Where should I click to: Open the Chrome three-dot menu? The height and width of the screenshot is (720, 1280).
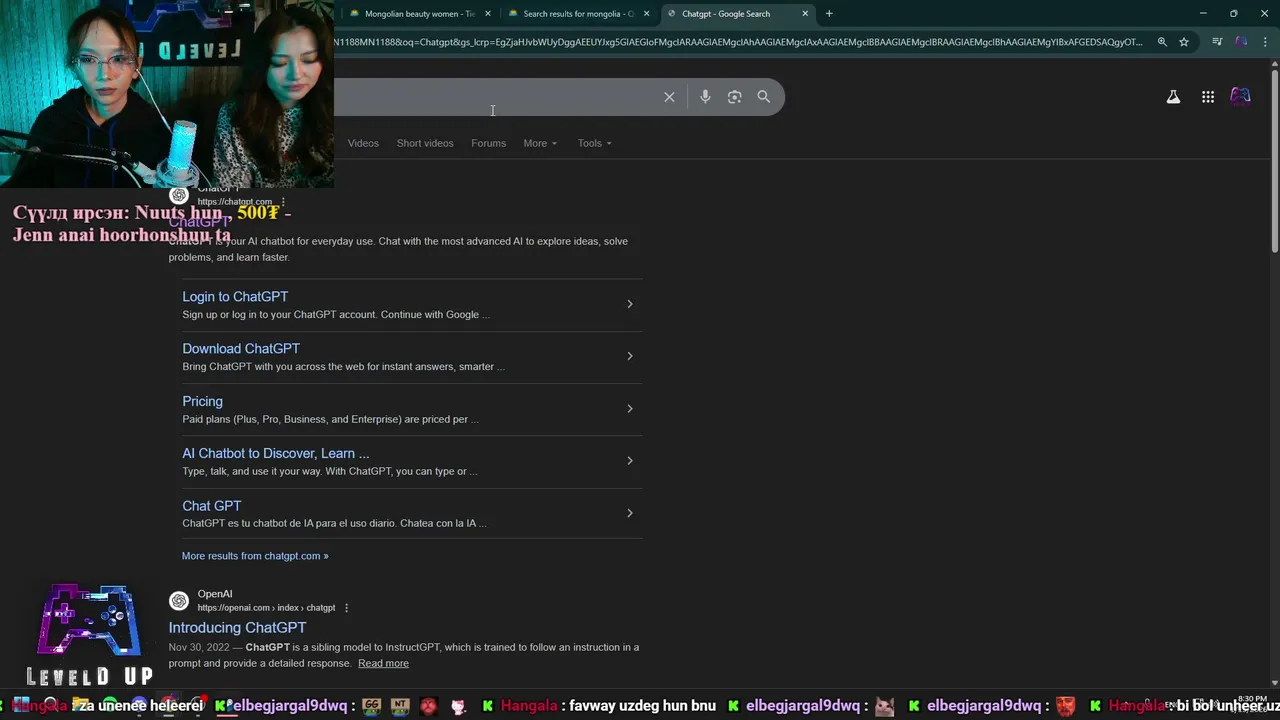coord(1264,42)
